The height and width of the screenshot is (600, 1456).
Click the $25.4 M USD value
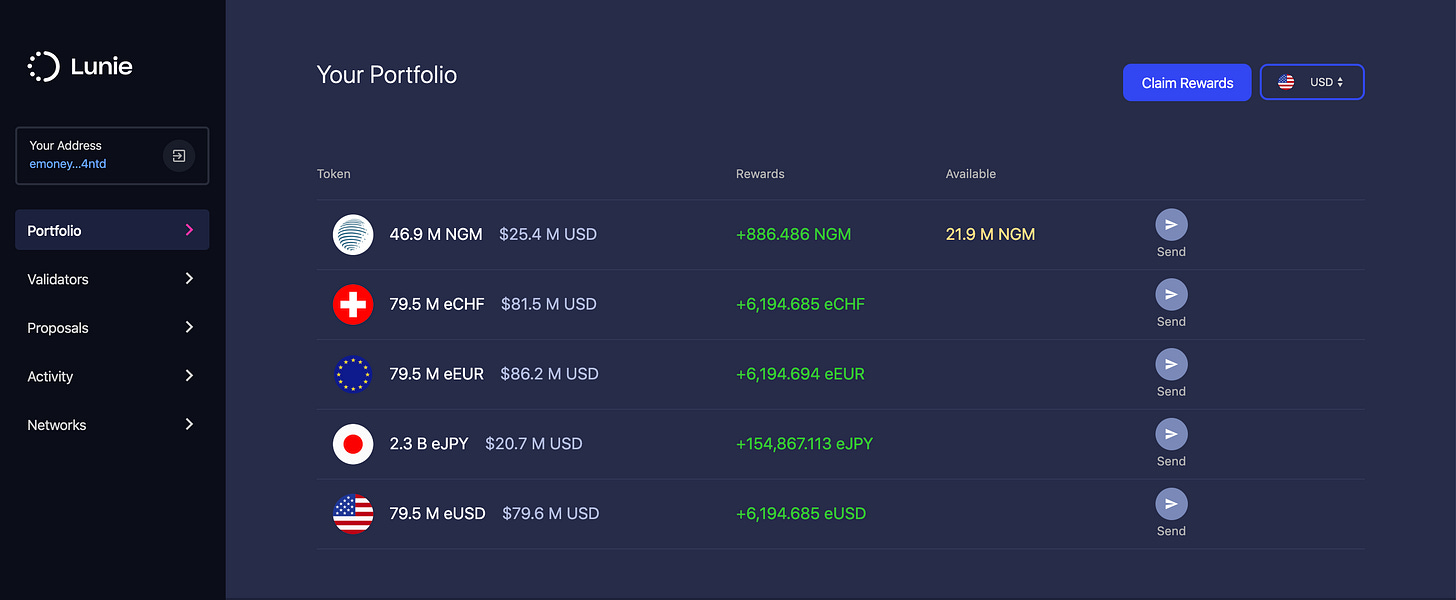point(548,234)
